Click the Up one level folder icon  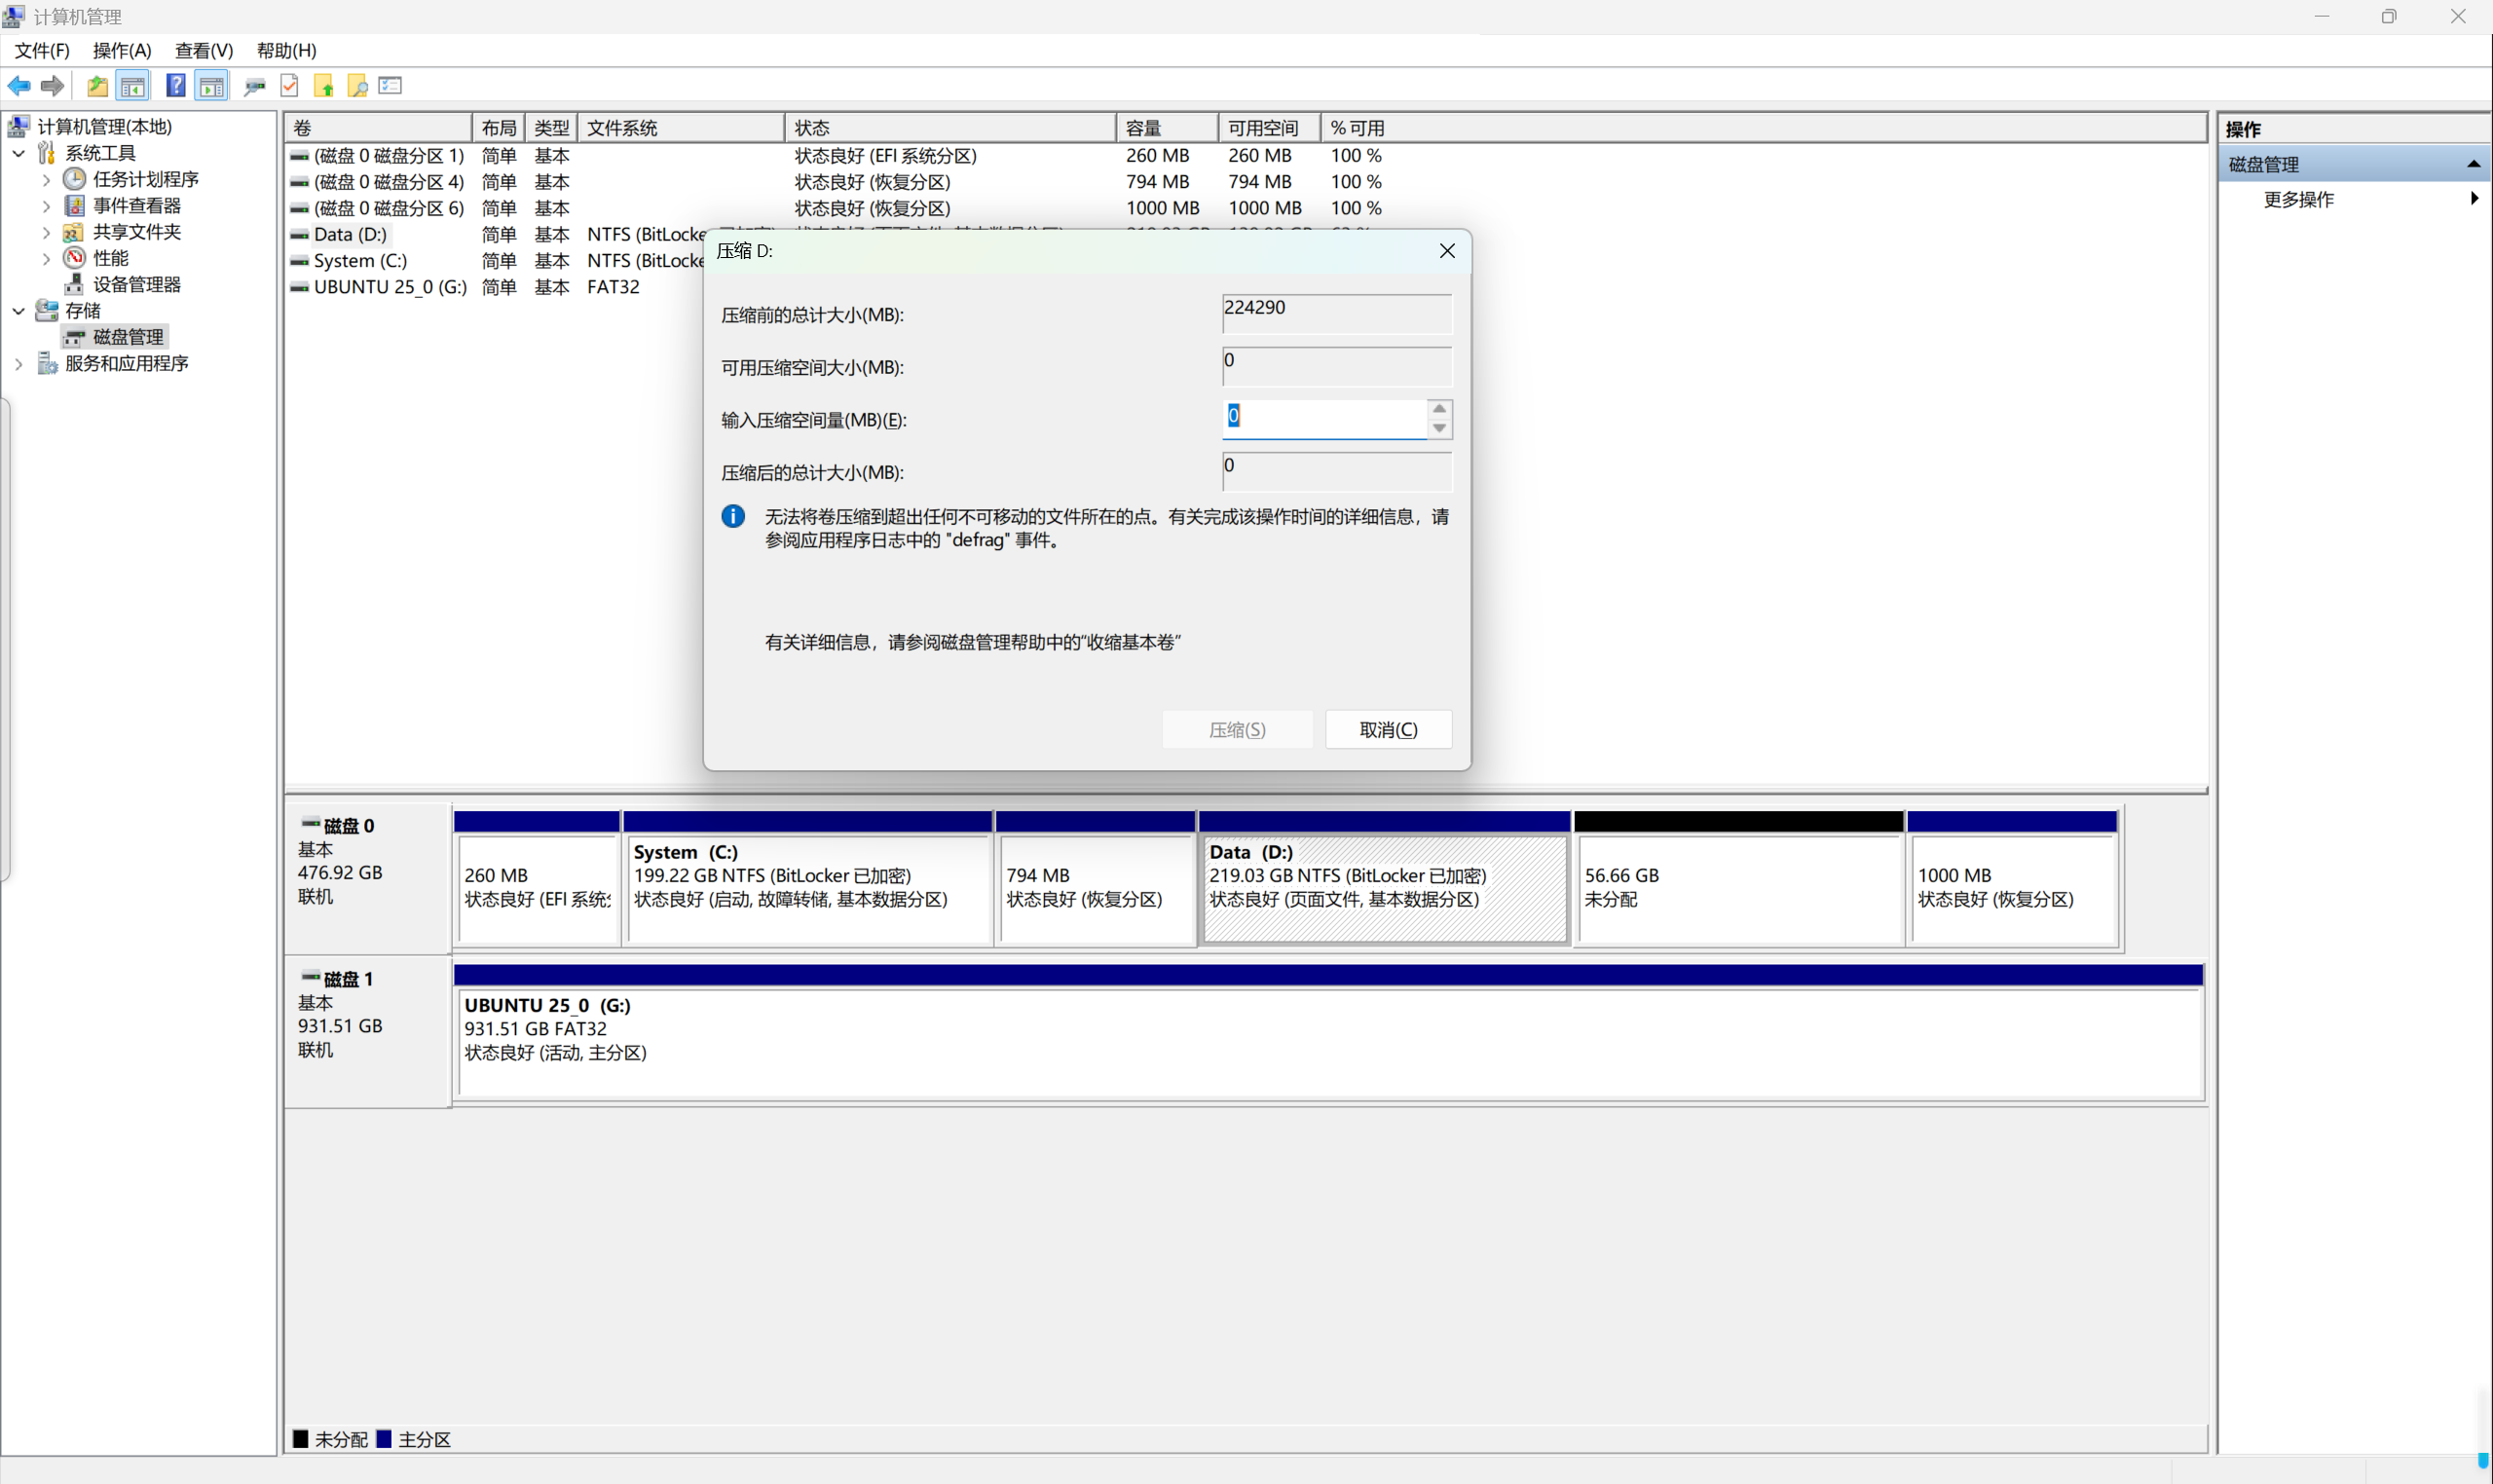pyautogui.click(x=97, y=86)
